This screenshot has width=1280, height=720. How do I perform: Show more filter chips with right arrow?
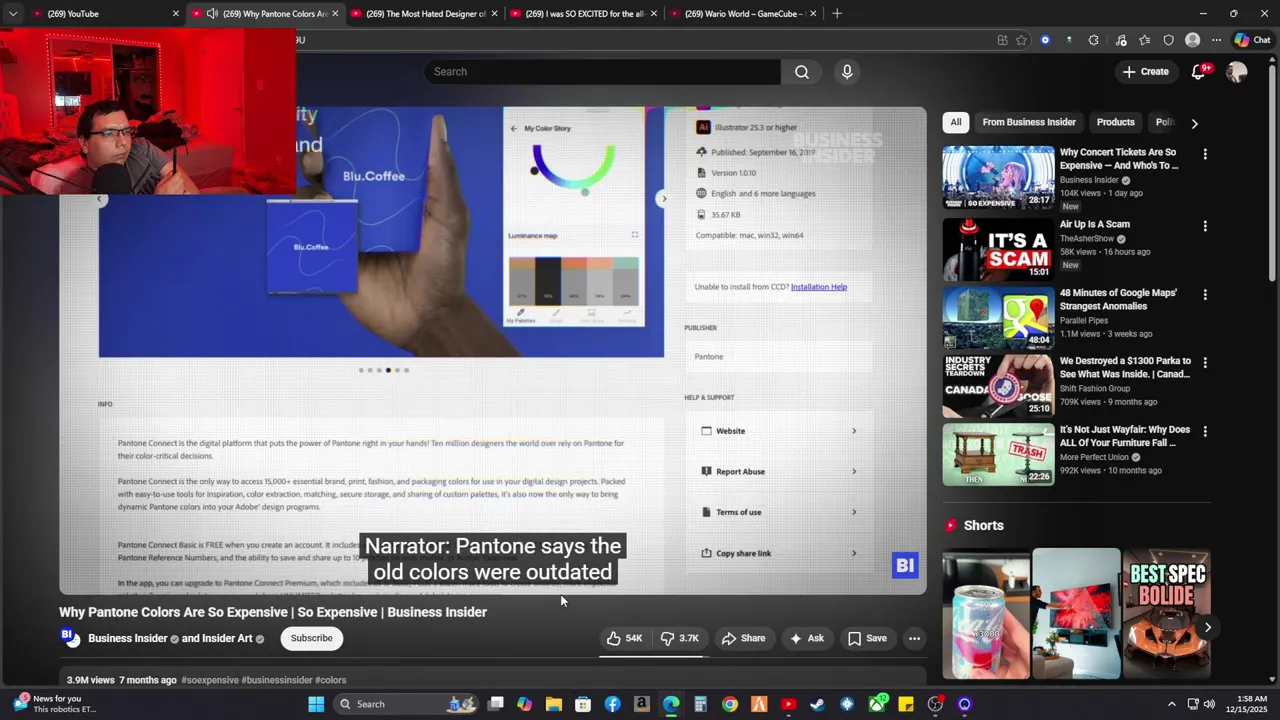1194,123
